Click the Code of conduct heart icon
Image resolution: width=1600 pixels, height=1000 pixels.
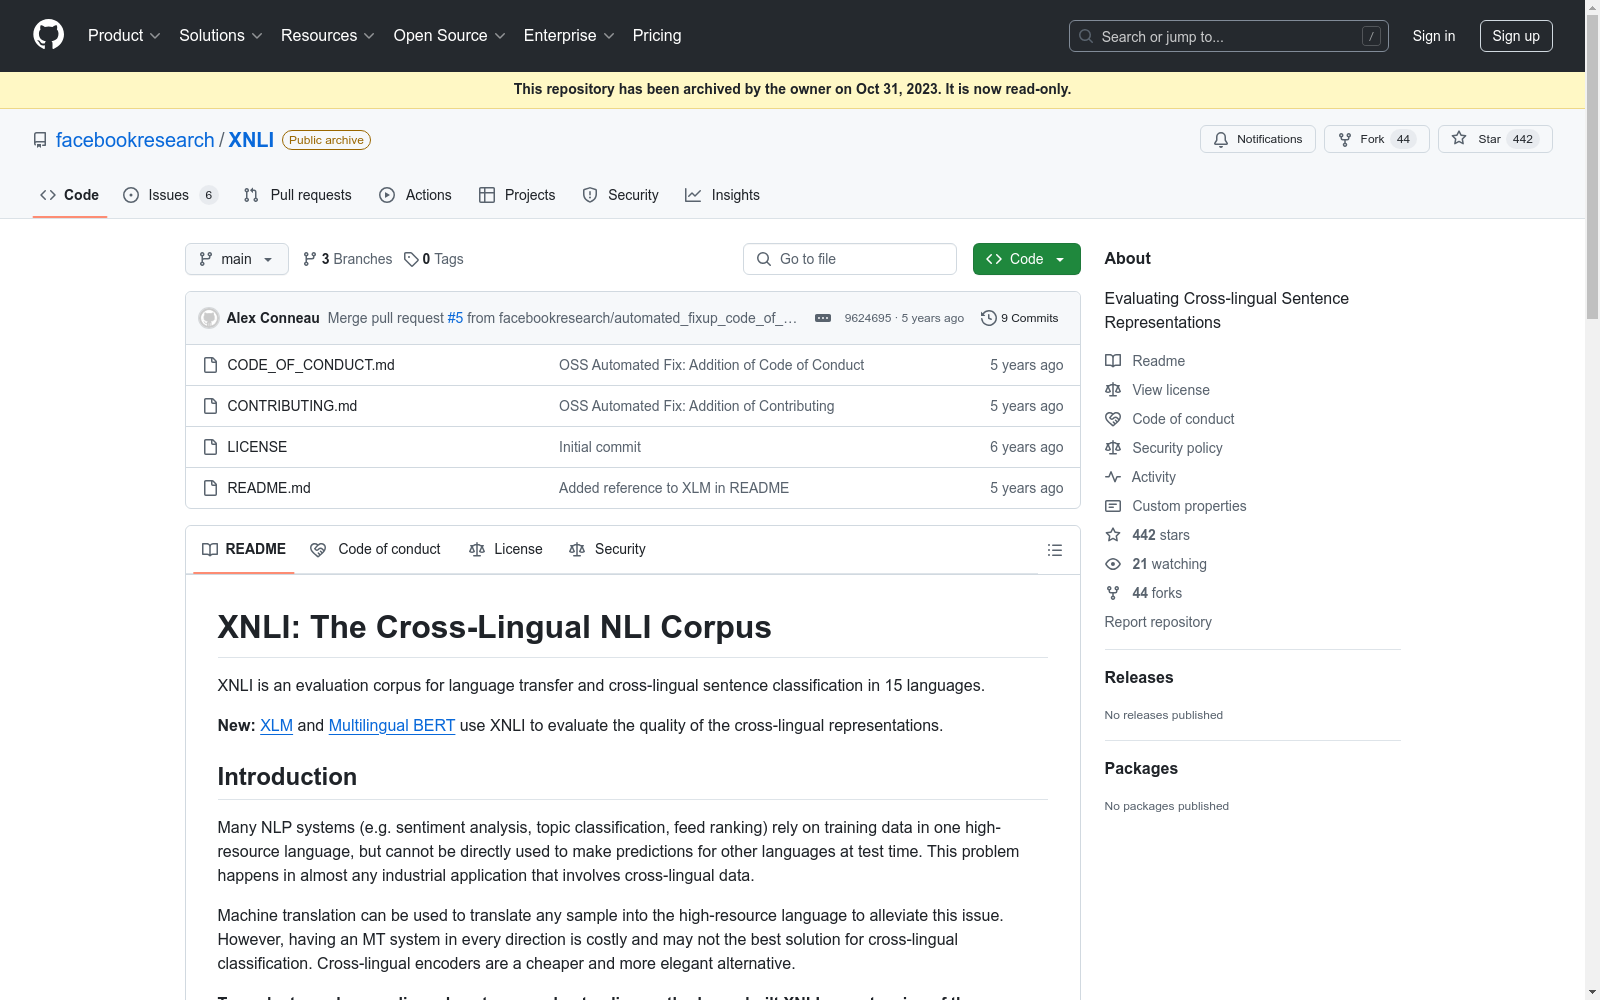(1113, 419)
